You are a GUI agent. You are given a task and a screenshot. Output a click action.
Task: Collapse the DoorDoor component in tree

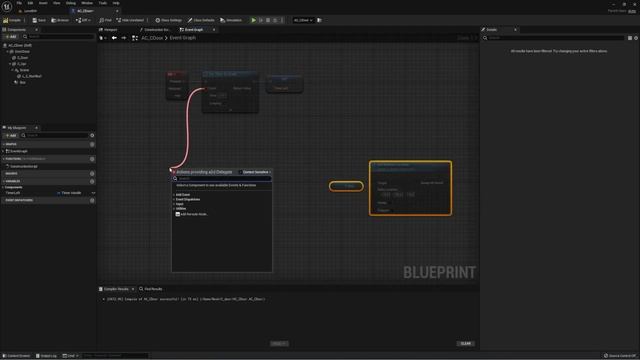[x=7, y=52]
